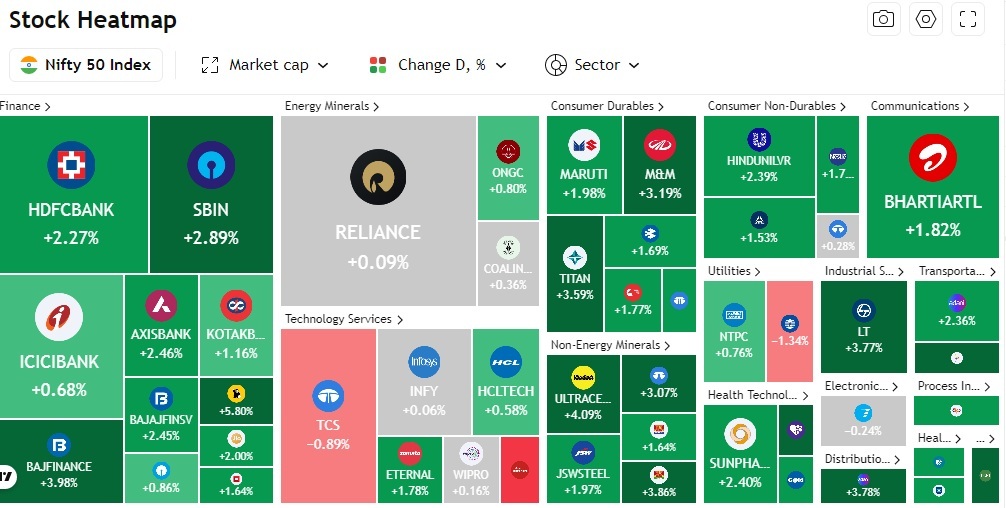Viewport: 1006px width, 508px height.
Task: Click ETERNAL logo icon
Action: pos(410,453)
